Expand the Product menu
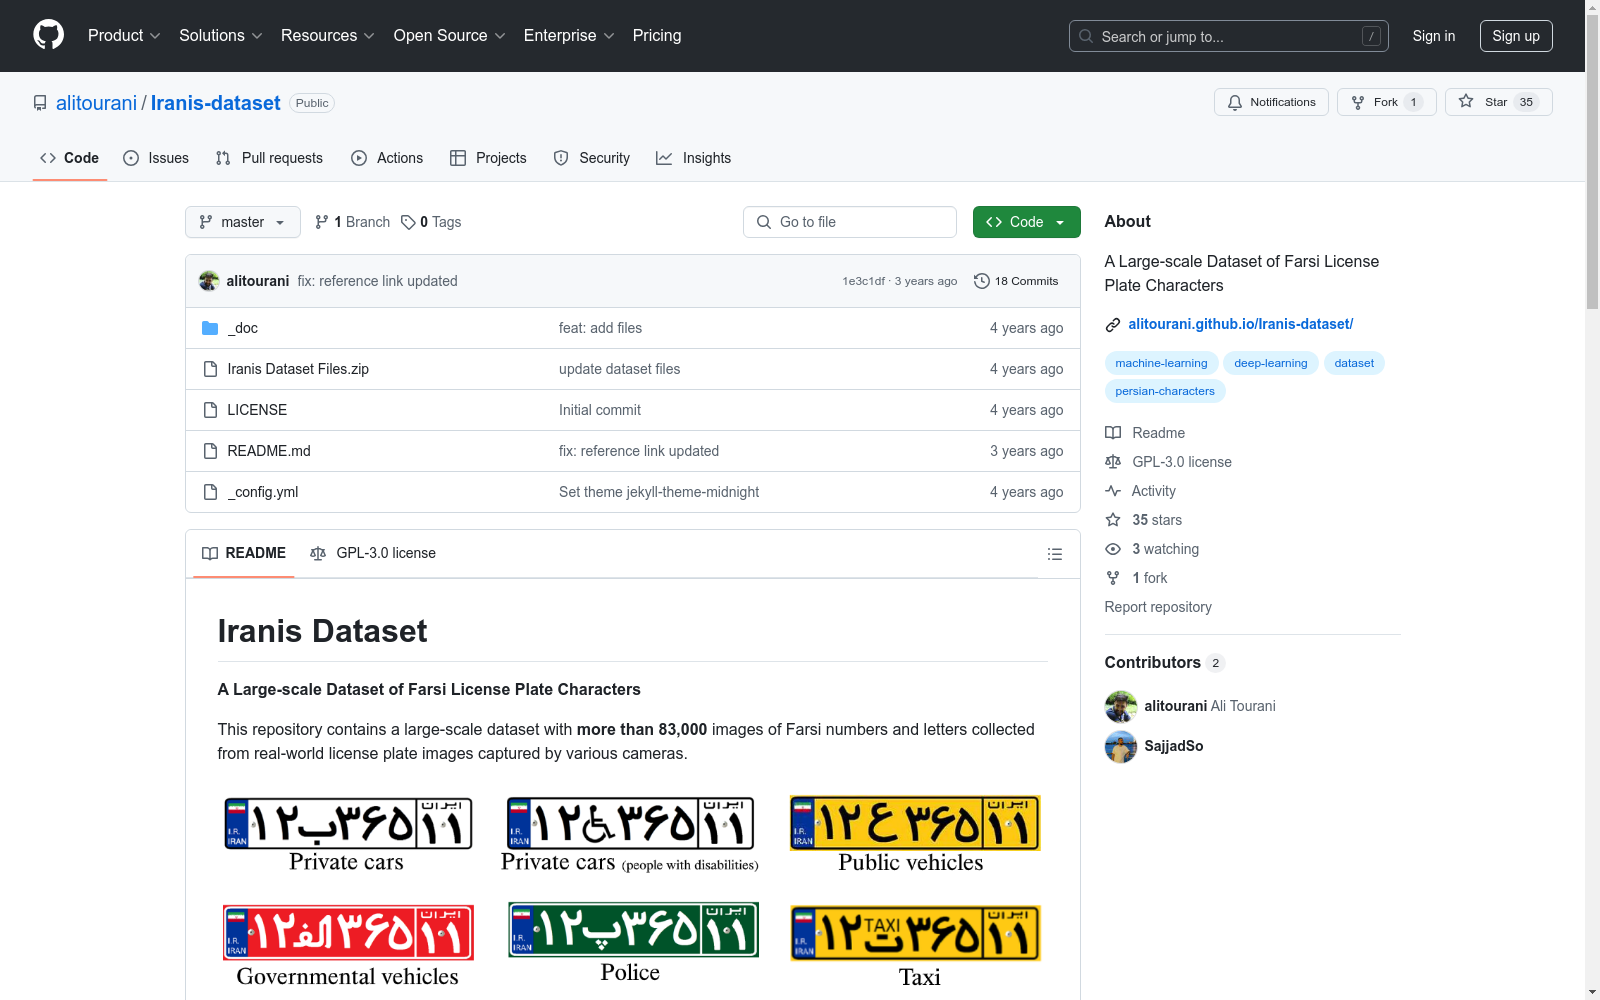The width and height of the screenshot is (1600, 1000). [124, 35]
